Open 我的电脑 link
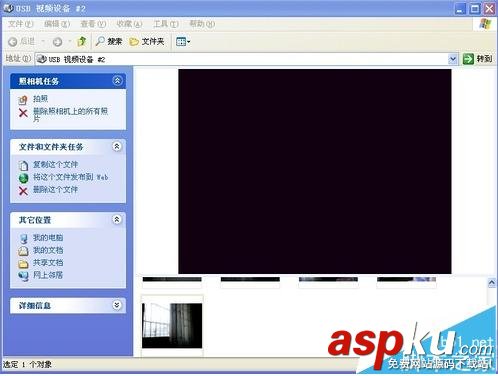The height and width of the screenshot is (376, 498). click(x=48, y=238)
